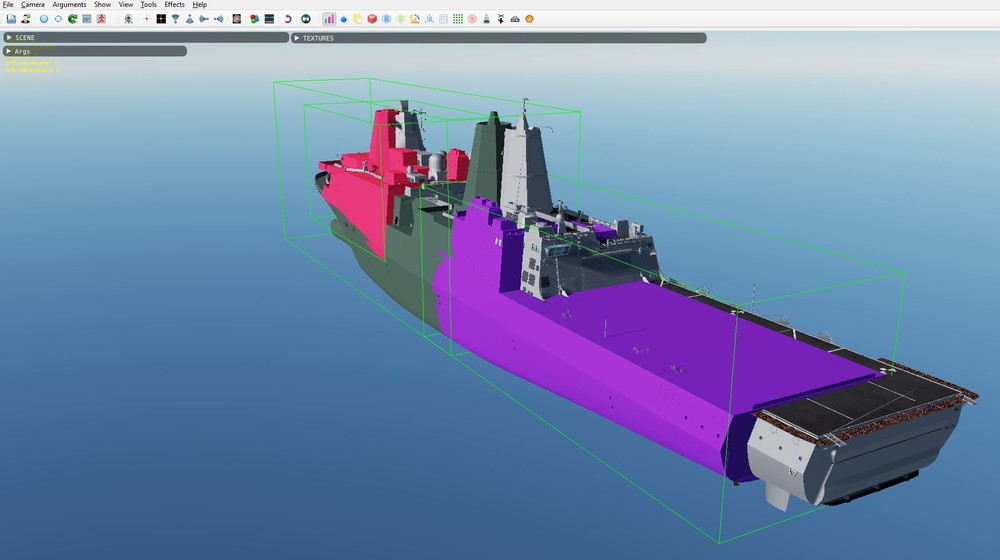Viewport: 1000px width, 560px height.
Task: Click the green dotted grid icon
Action: click(x=457, y=19)
